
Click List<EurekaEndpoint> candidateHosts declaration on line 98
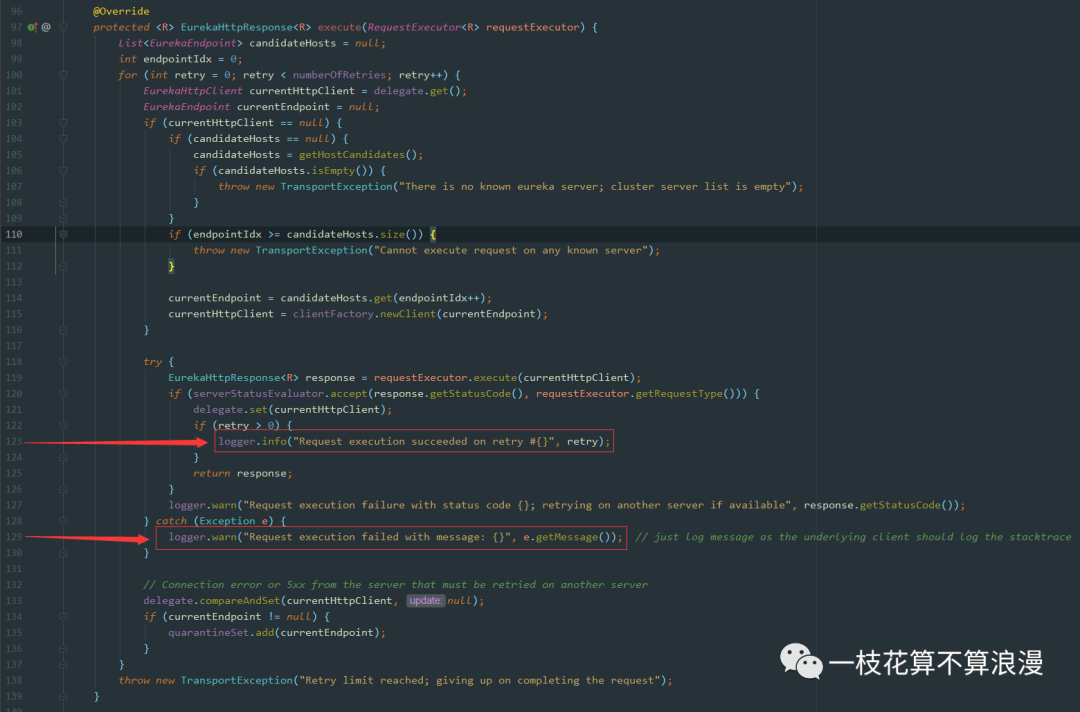click(252, 43)
